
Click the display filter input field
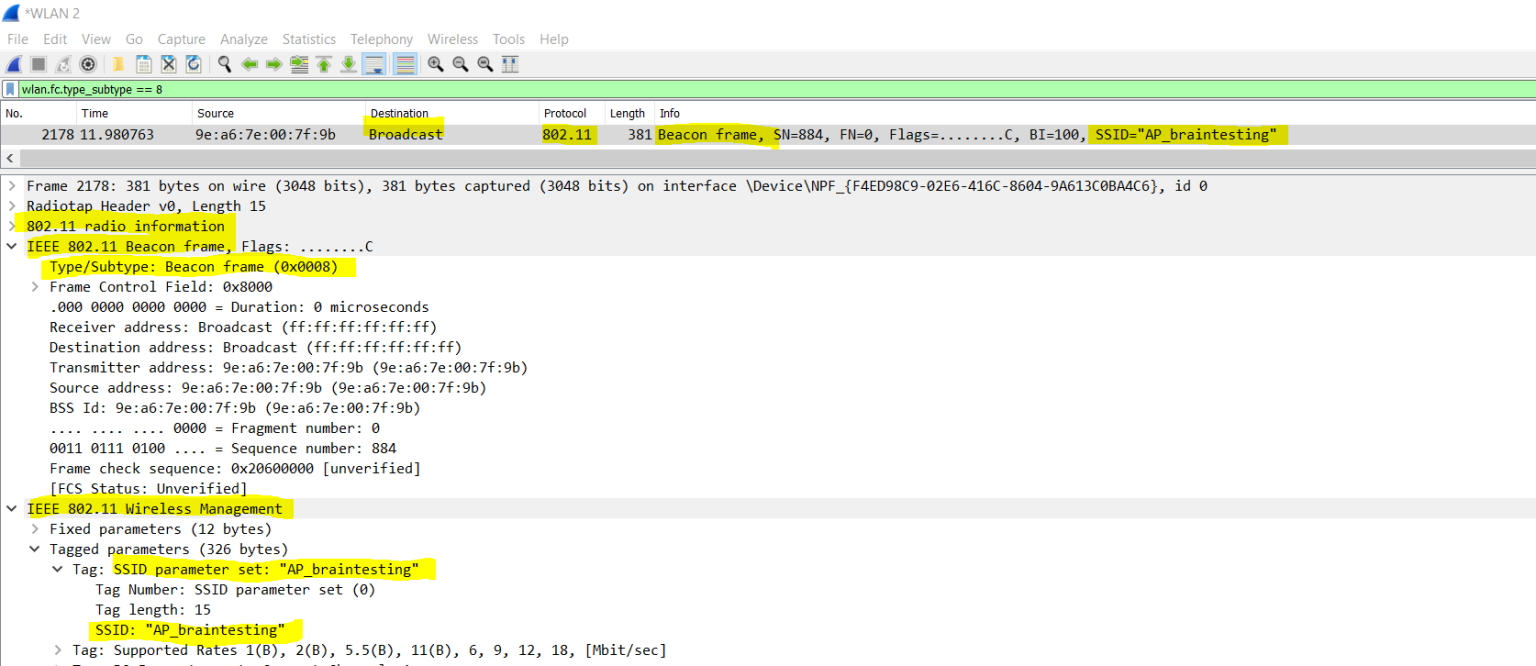pos(700,89)
